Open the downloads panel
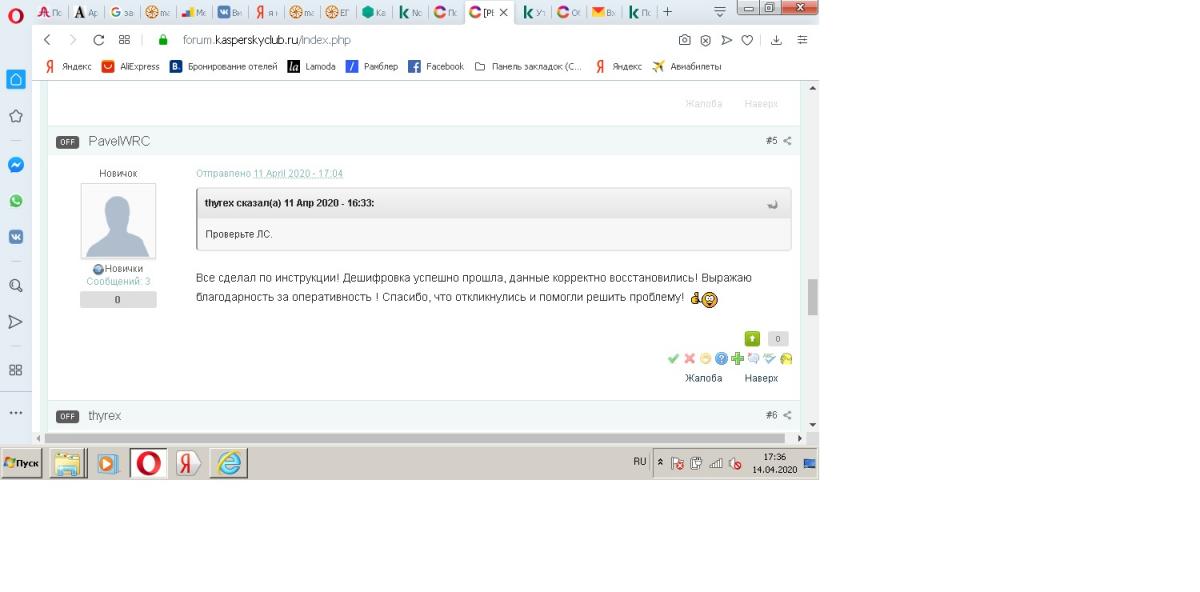 pos(777,40)
